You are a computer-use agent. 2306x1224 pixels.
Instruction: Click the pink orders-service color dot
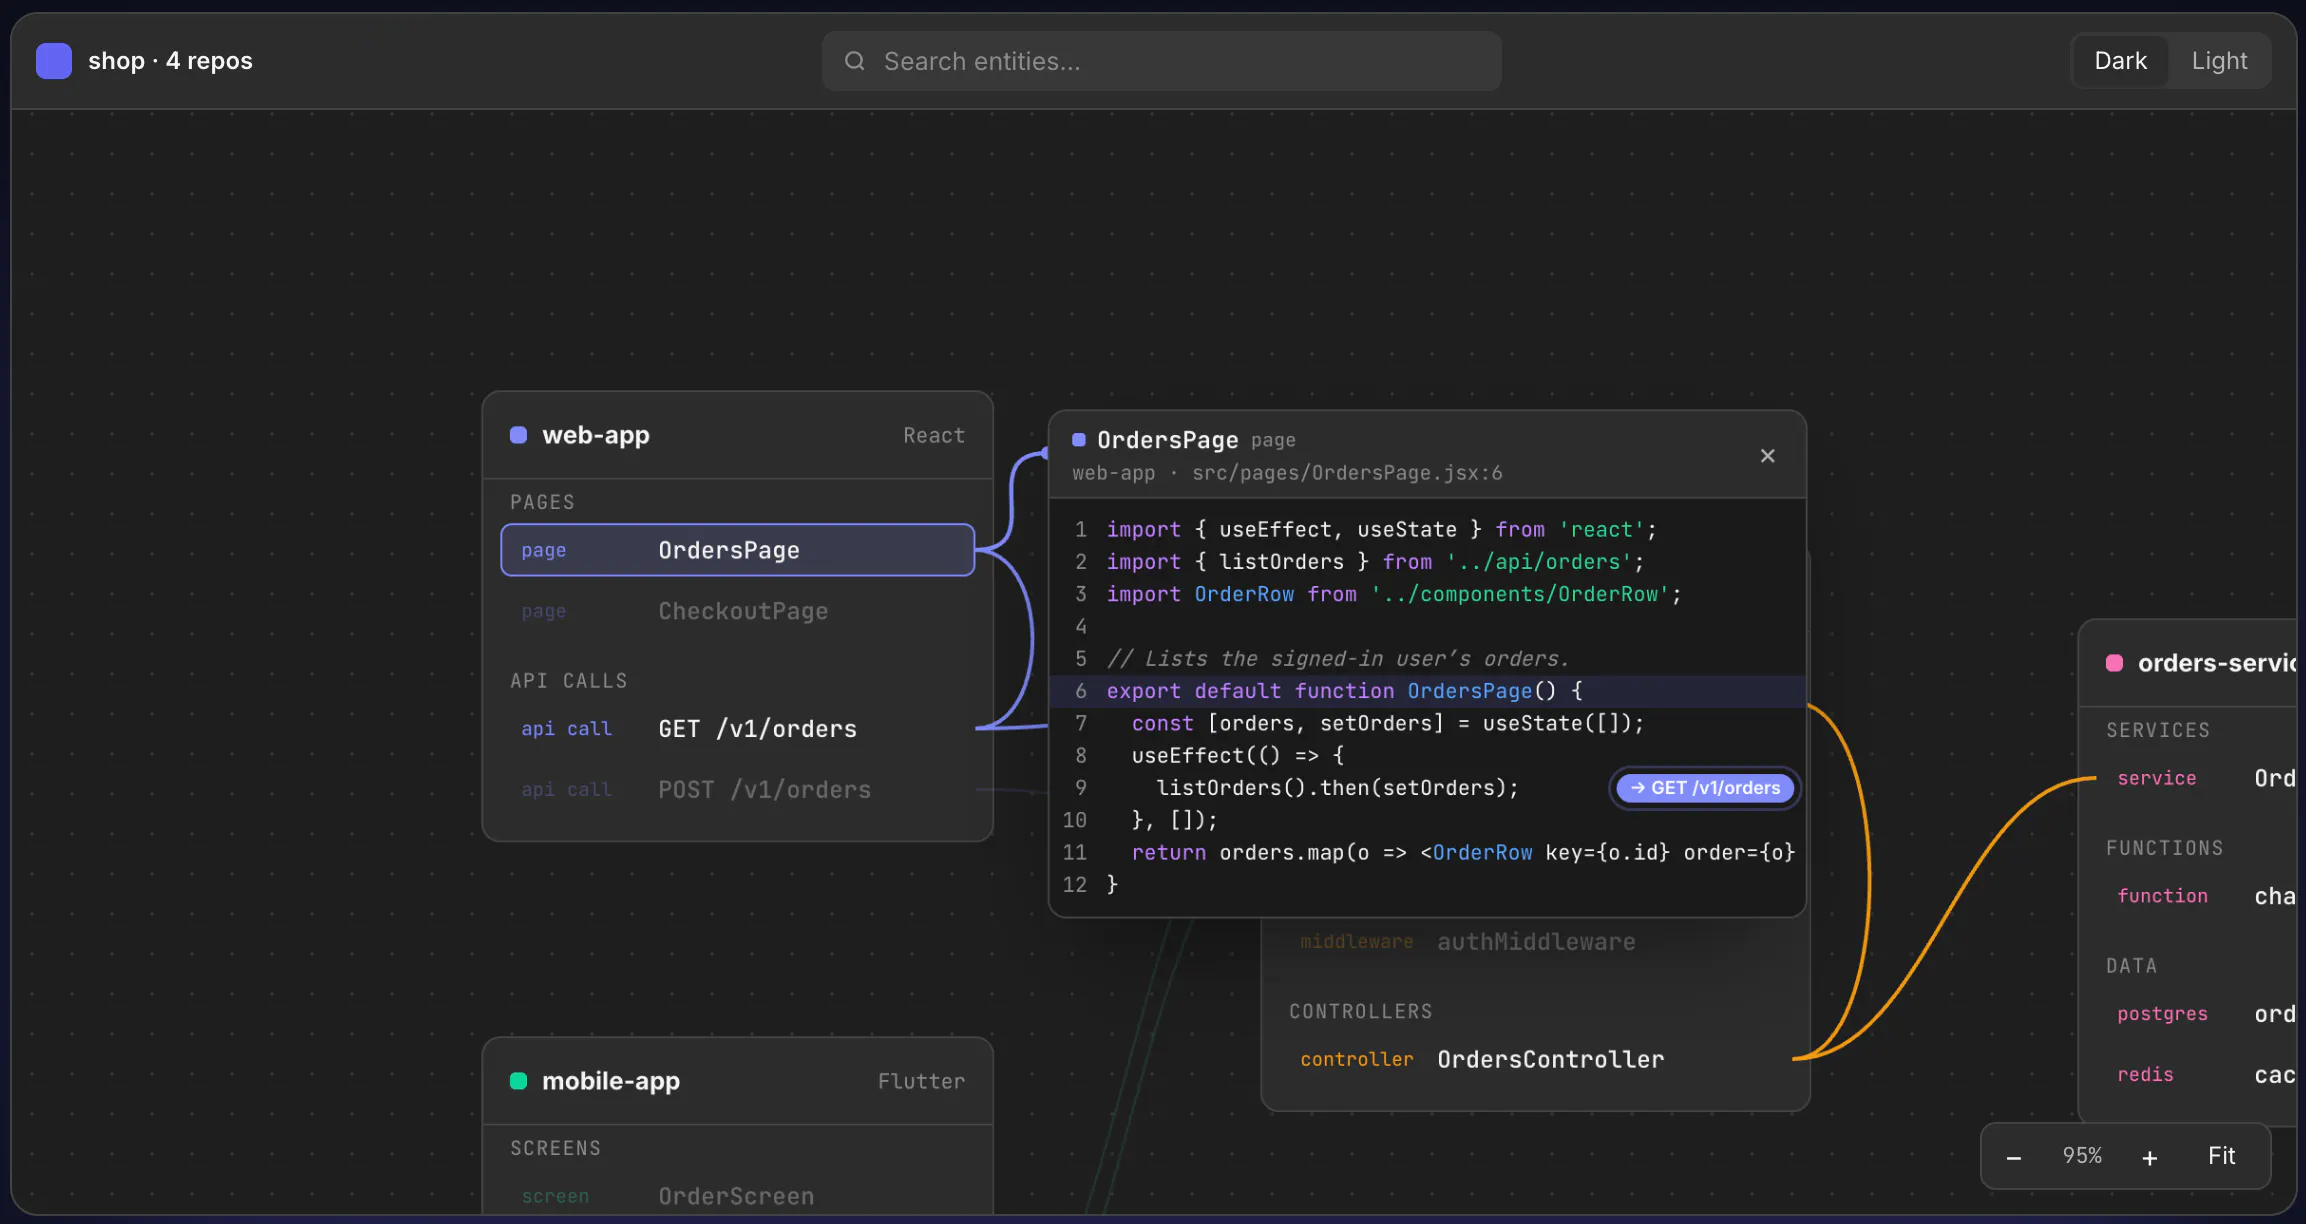2114,663
